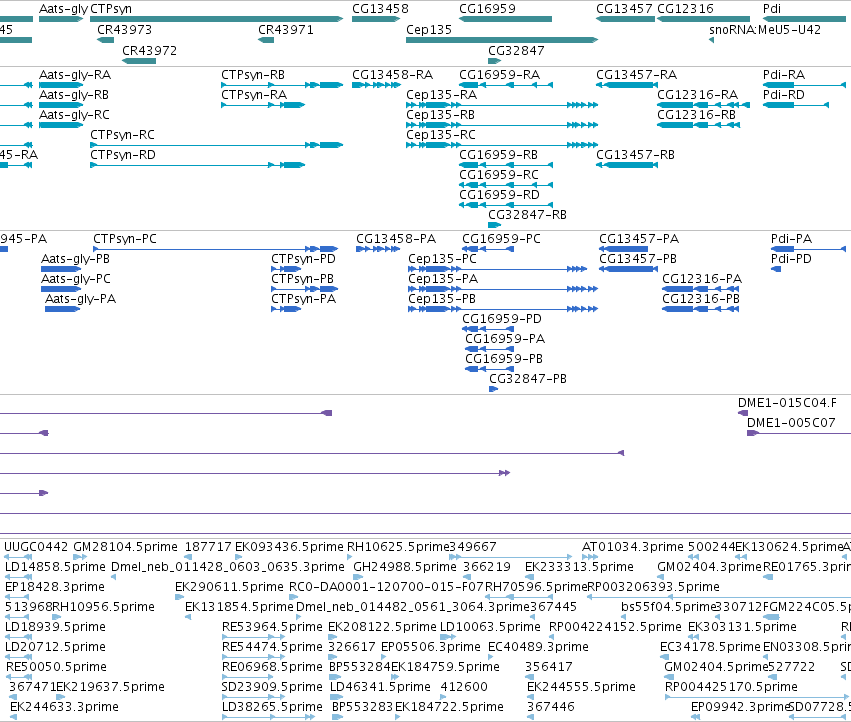The height and width of the screenshot is (722, 851).
Task: Click EST LD46341.5prime
Action: (380, 687)
